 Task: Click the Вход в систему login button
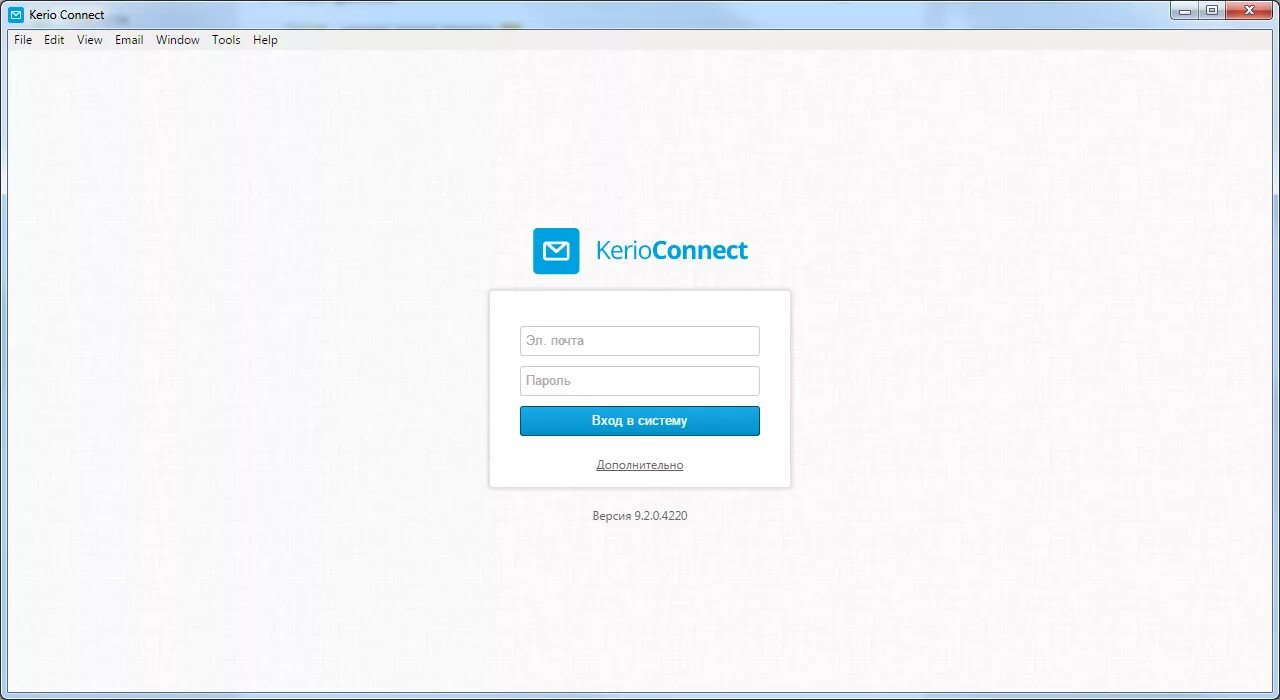[x=640, y=421]
